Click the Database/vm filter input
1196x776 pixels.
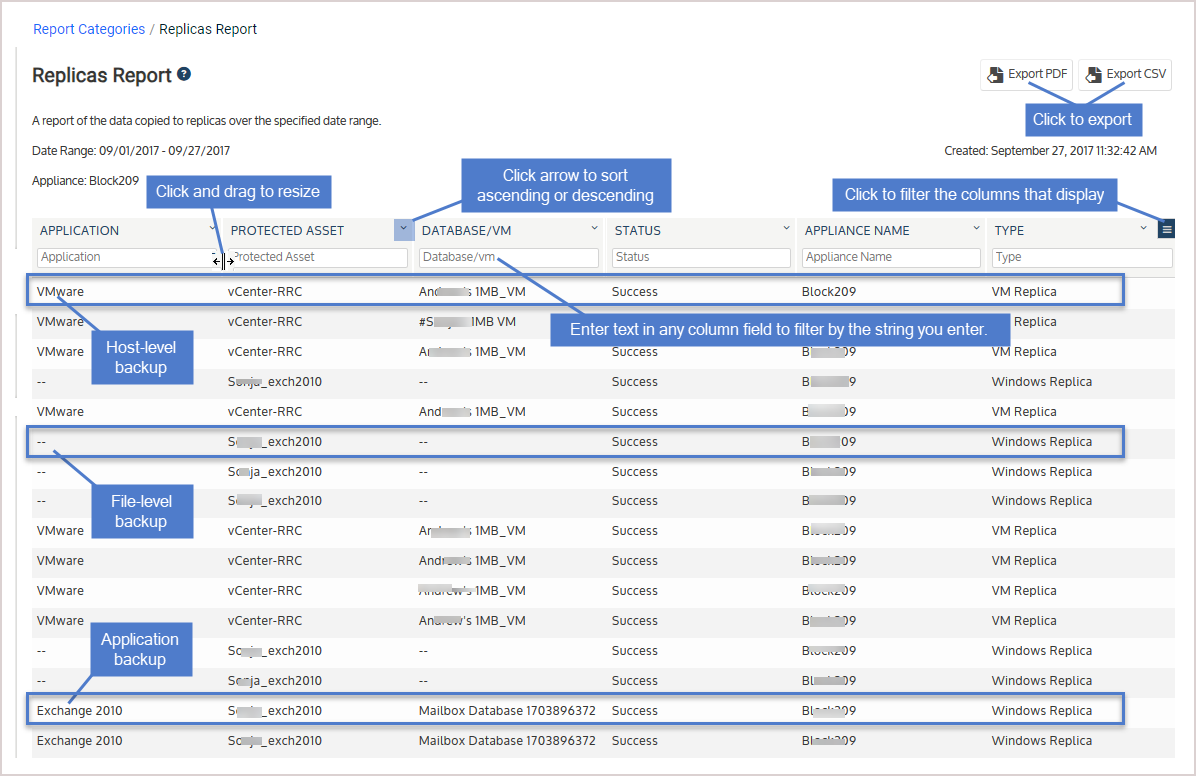pos(508,257)
